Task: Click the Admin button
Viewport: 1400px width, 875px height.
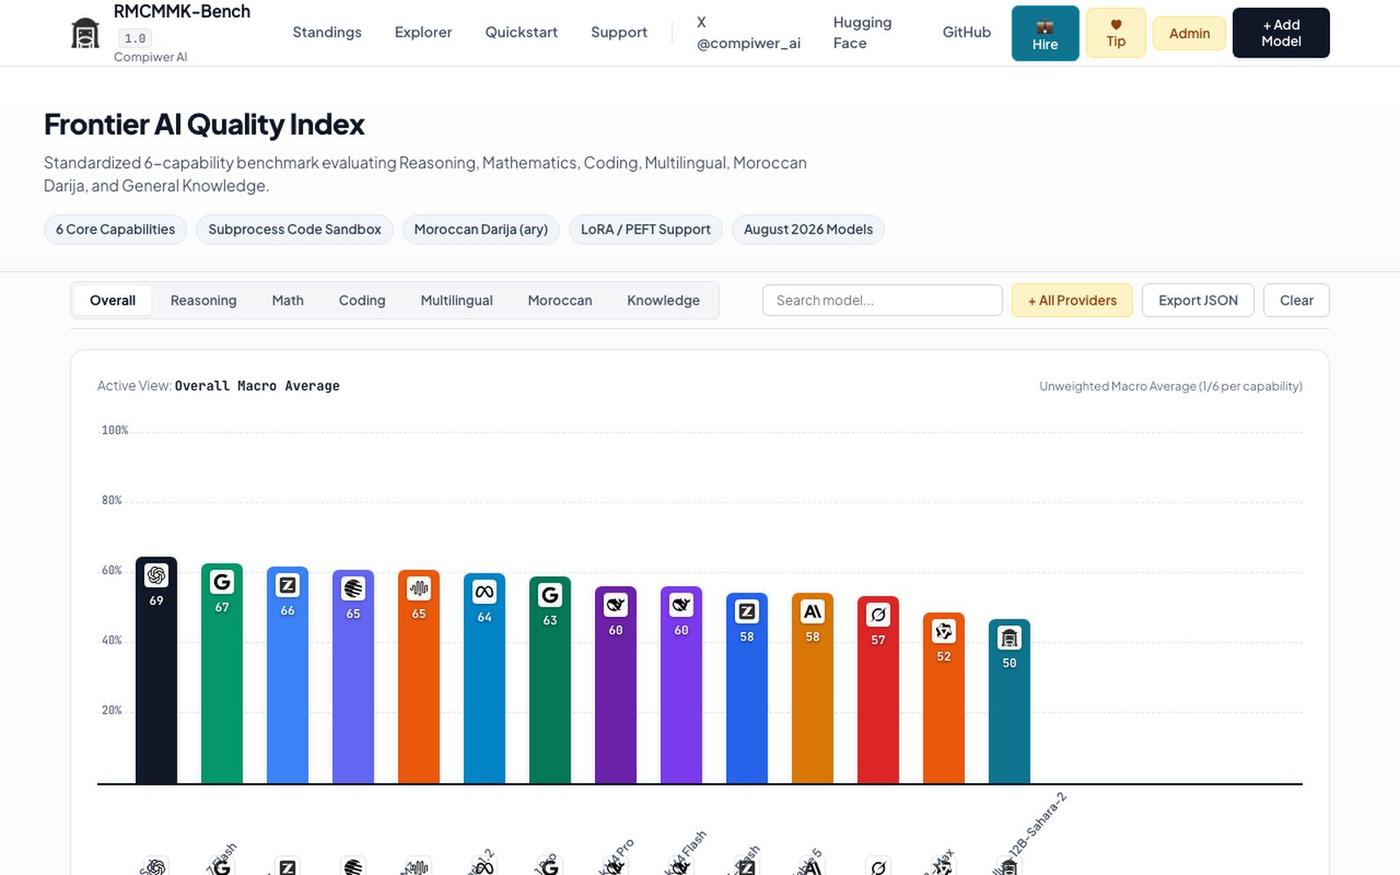Action: pyautogui.click(x=1190, y=33)
